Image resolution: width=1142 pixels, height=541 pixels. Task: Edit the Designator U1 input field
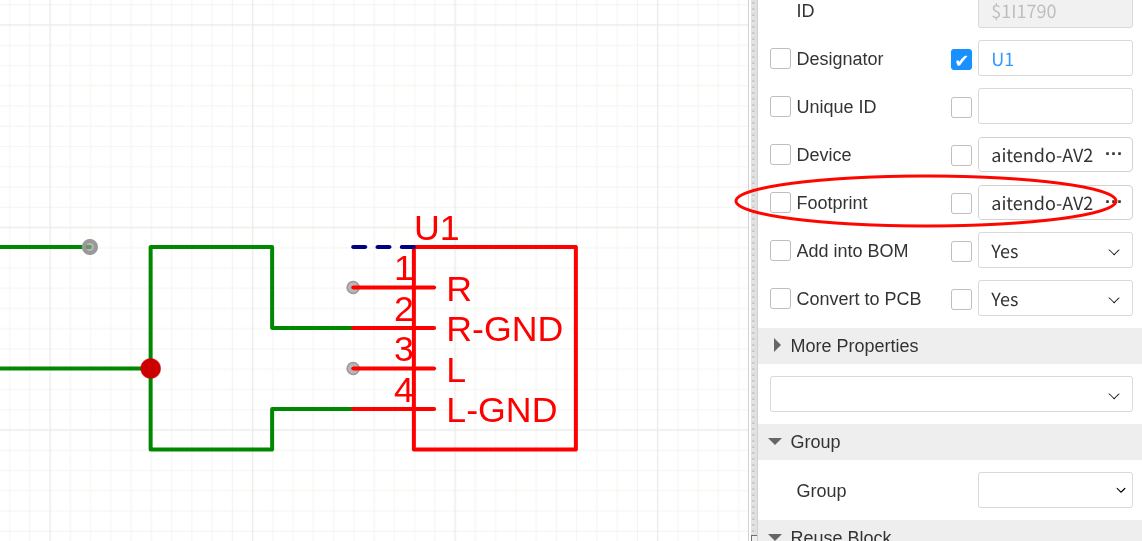[1055, 59]
